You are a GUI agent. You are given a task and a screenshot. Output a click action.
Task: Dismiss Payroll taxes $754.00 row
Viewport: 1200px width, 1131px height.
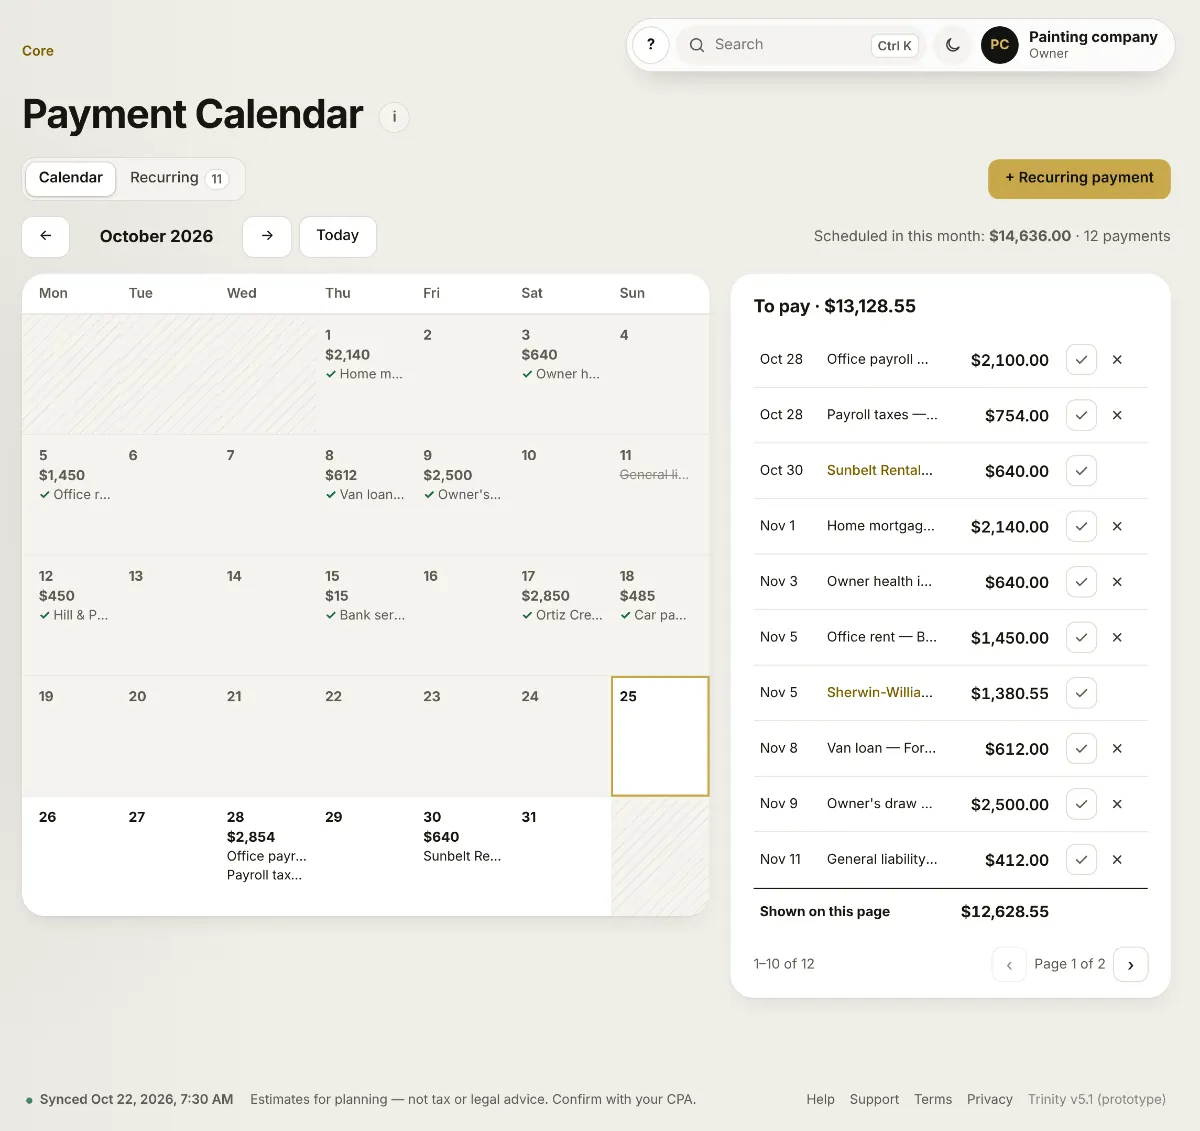1117,415
